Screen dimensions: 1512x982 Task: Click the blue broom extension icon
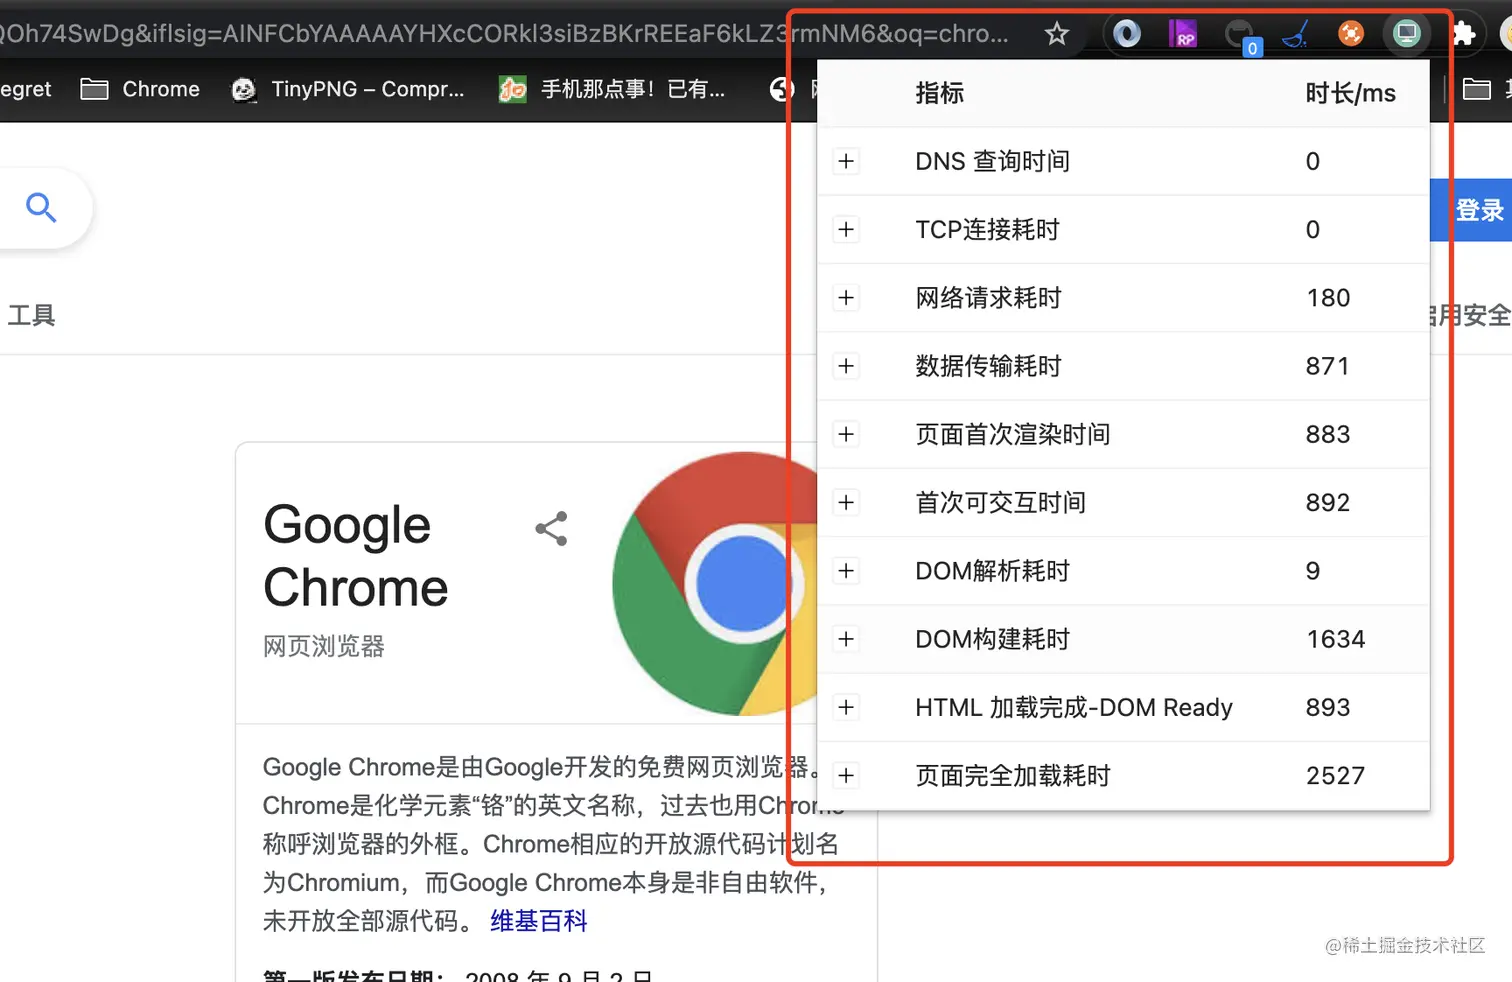(1296, 34)
